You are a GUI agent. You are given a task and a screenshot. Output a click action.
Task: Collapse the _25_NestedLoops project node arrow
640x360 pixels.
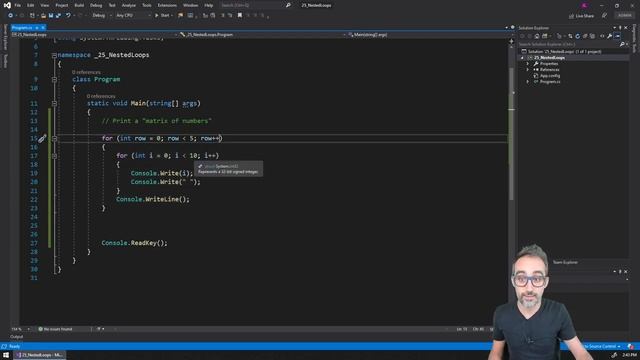(522, 58)
